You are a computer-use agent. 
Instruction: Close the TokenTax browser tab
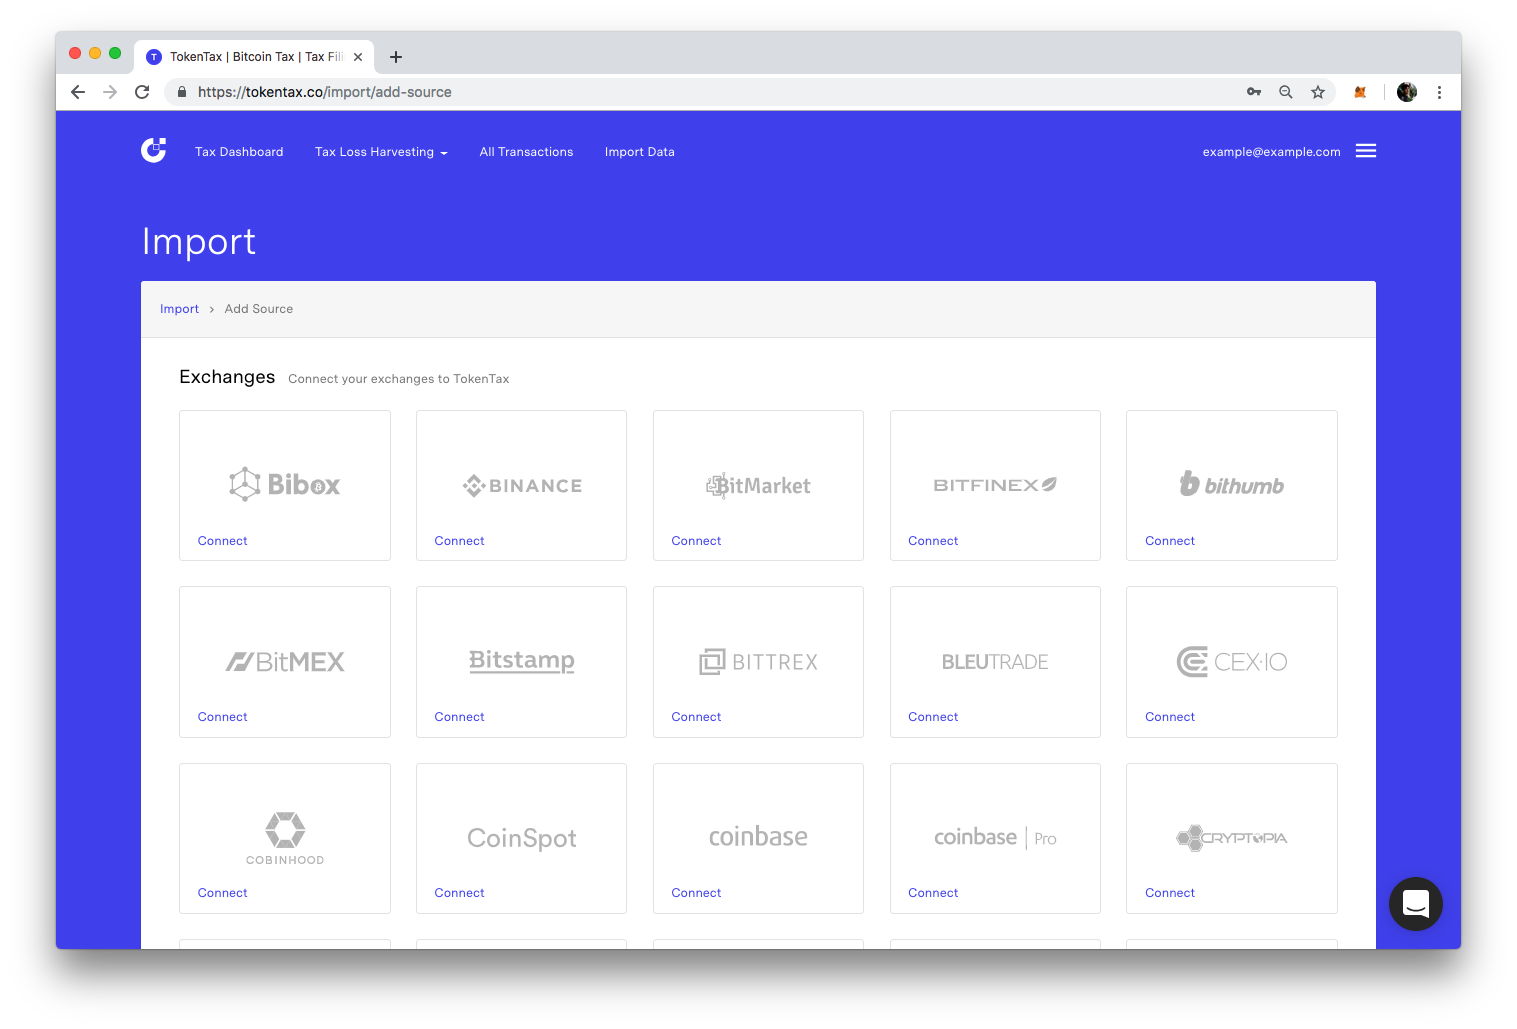(358, 57)
